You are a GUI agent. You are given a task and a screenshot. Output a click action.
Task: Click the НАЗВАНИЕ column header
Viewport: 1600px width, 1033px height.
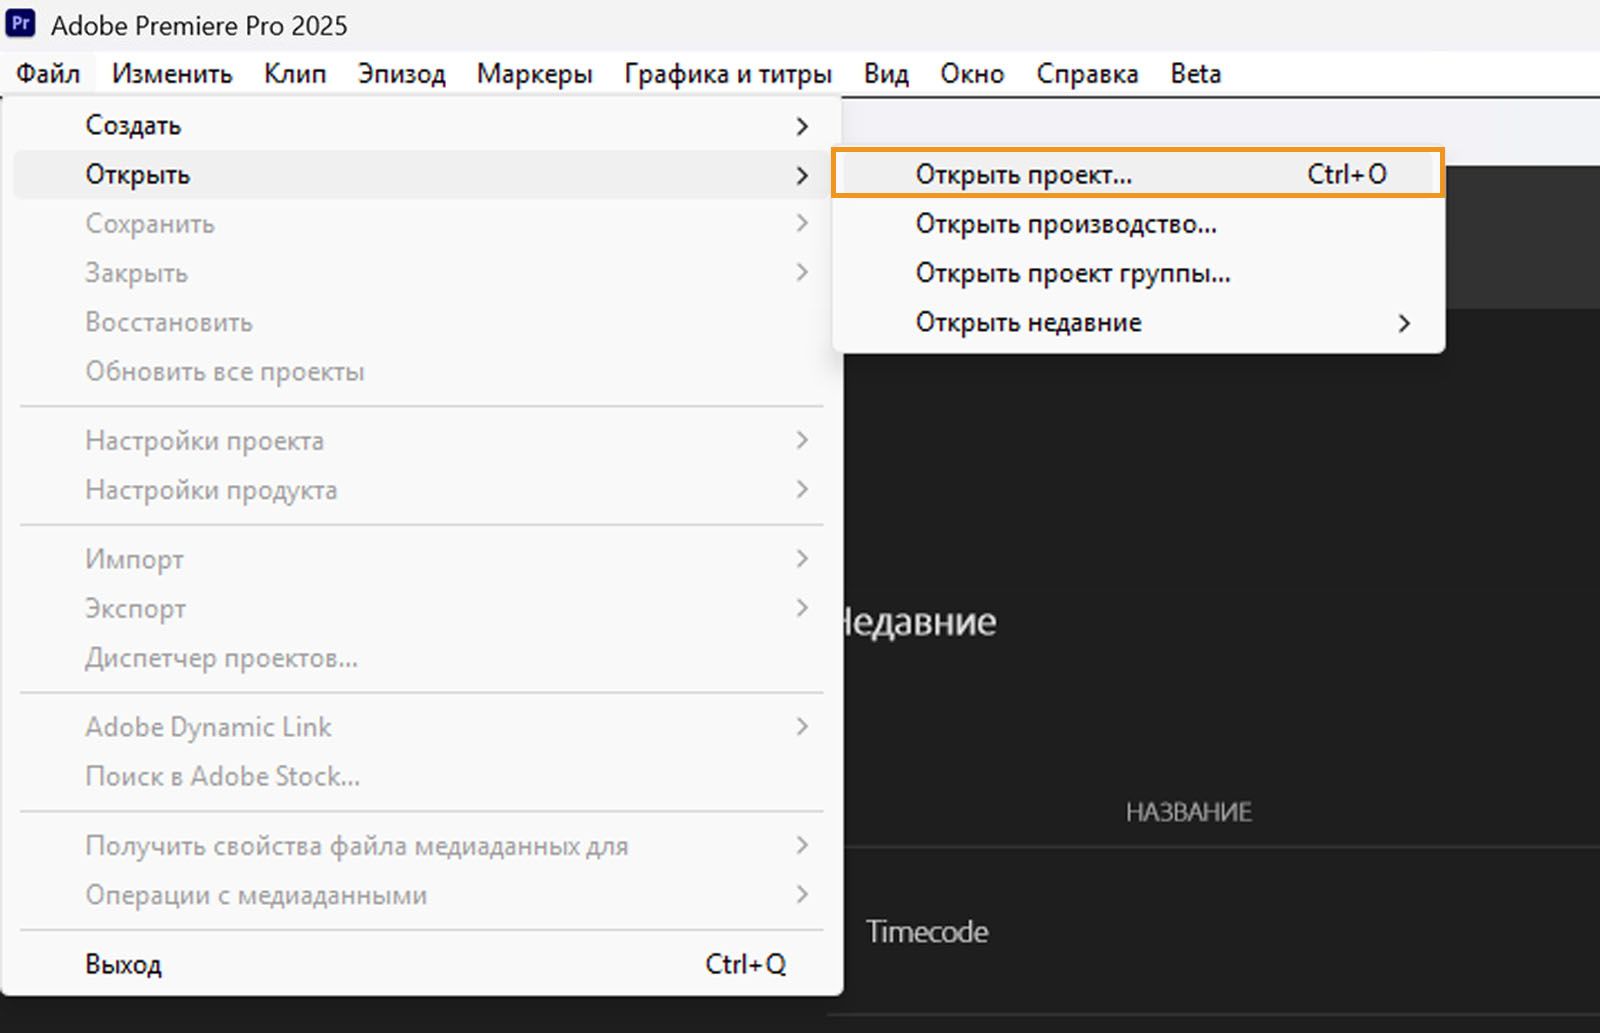tap(1188, 812)
